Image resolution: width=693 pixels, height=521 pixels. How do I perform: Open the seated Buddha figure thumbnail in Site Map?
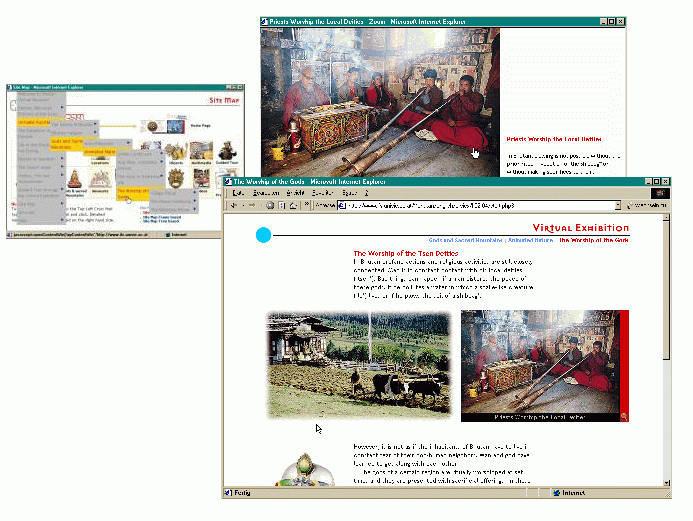tap(75, 179)
